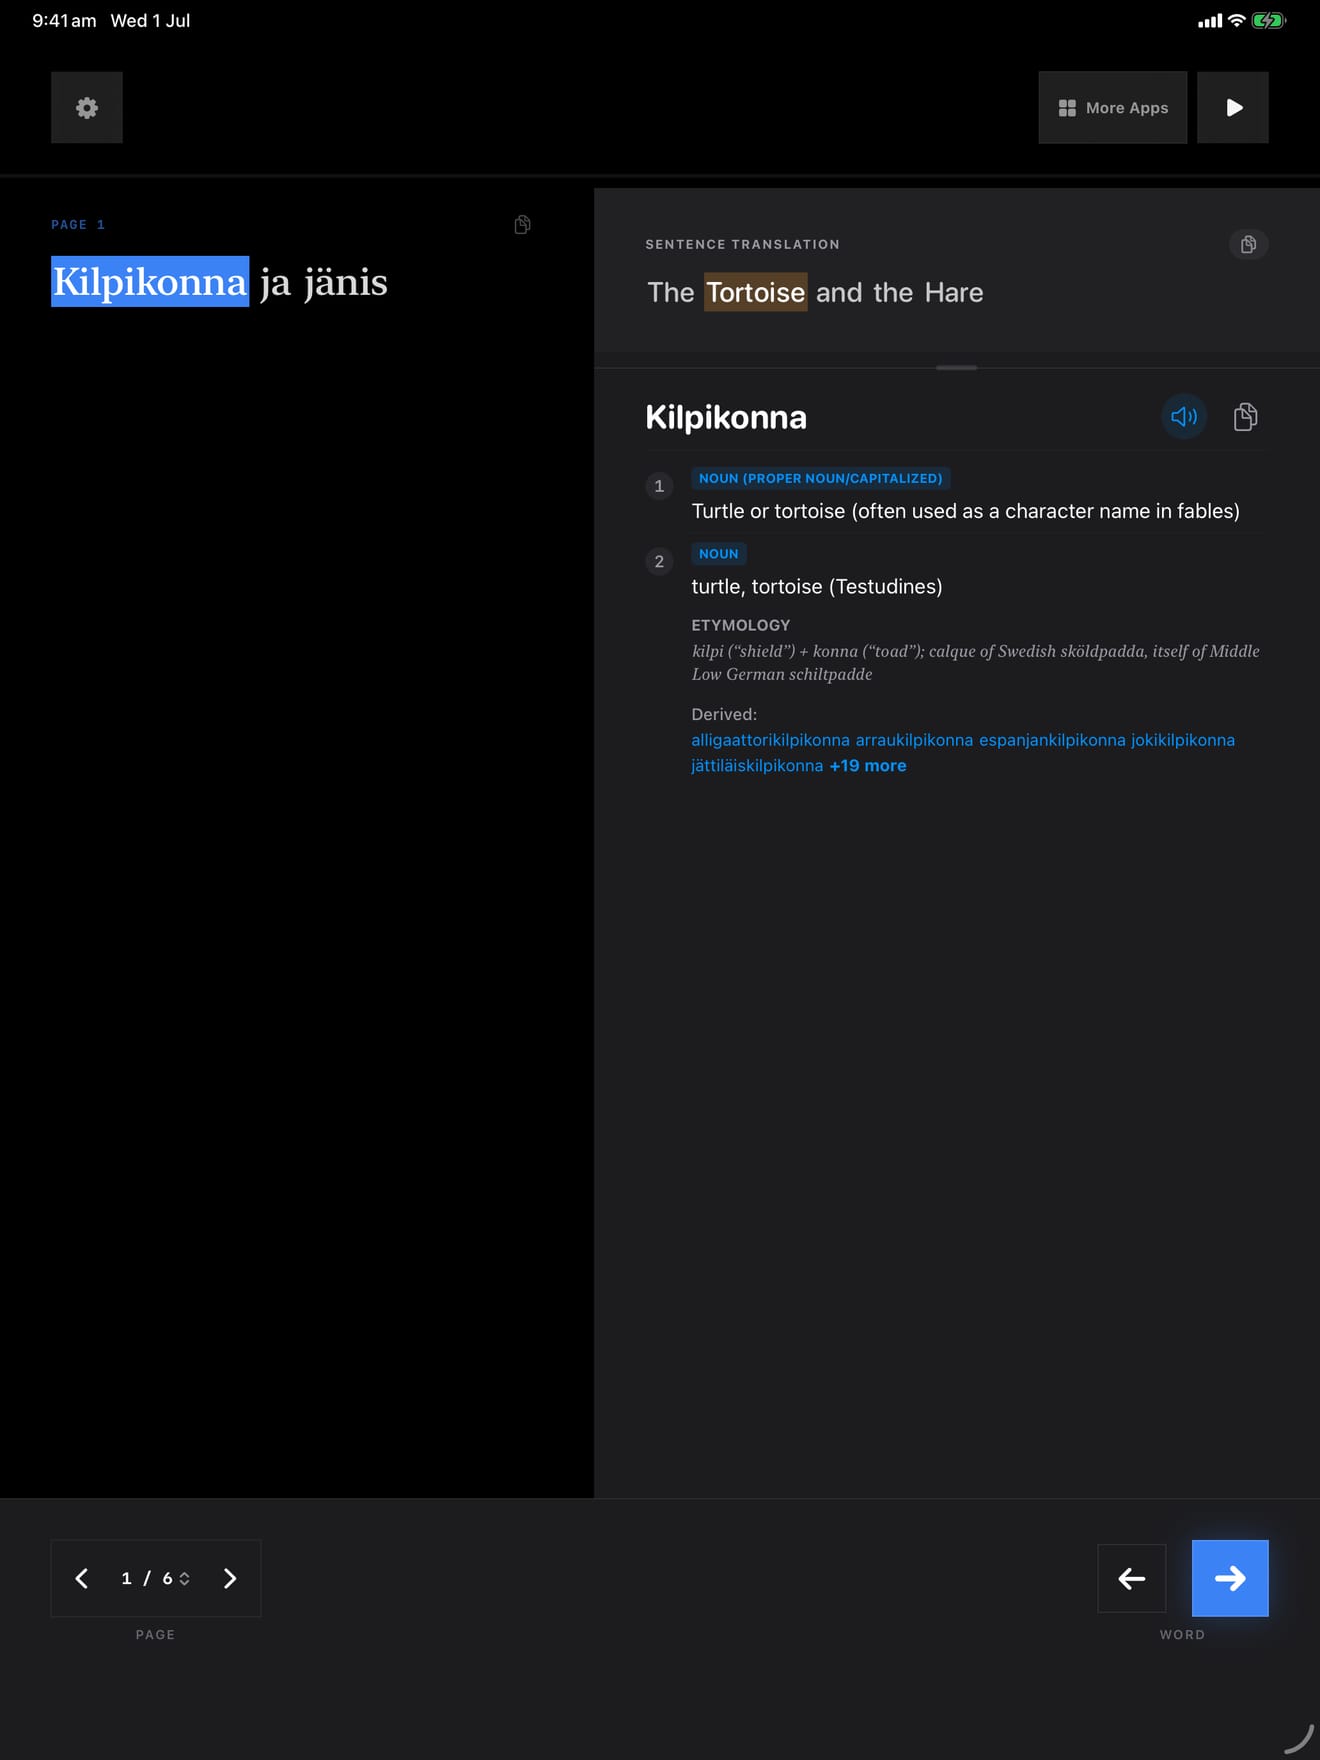Start playback with the play button
The width and height of the screenshot is (1320, 1760).
[1233, 107]
